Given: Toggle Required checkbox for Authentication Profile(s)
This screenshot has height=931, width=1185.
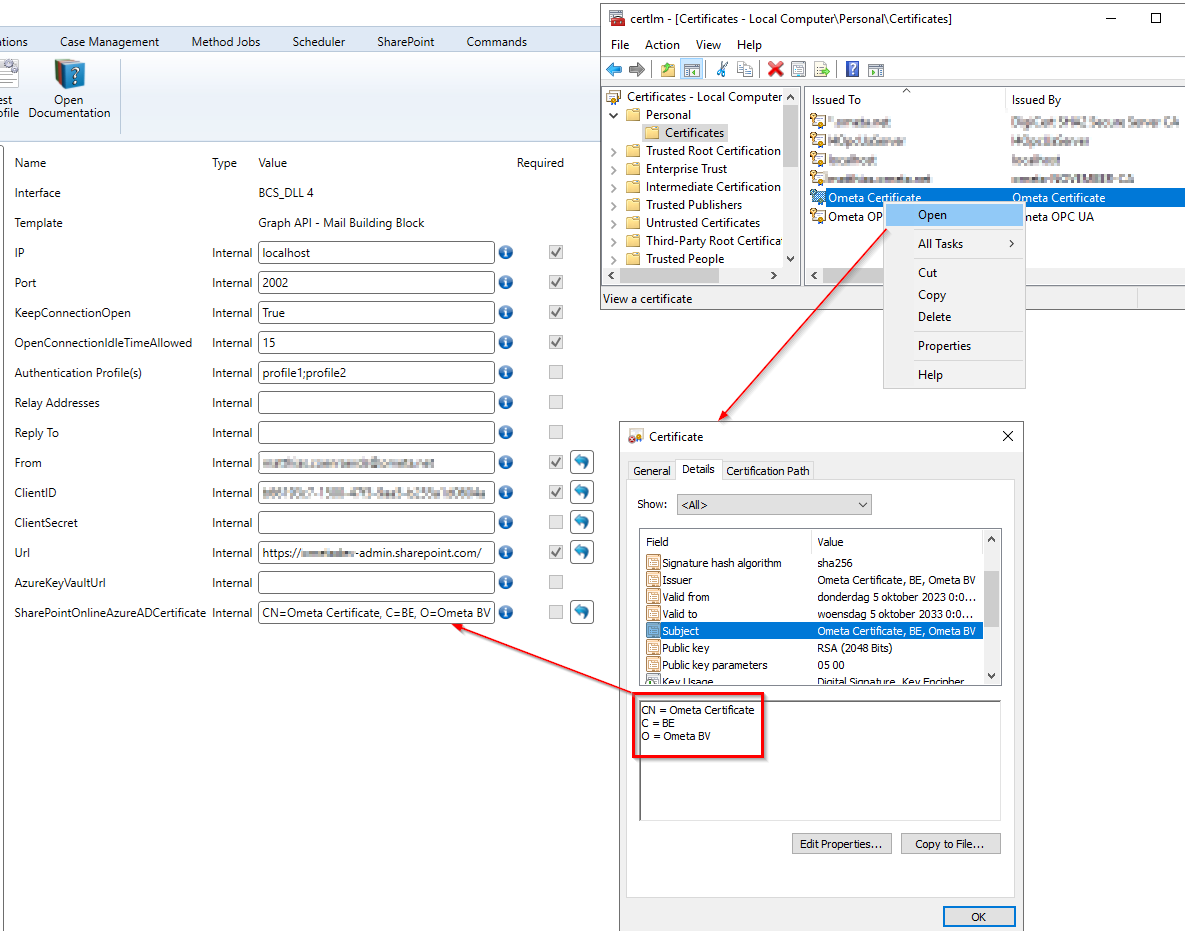Looking at the screenshot, I should click(556, 372).
